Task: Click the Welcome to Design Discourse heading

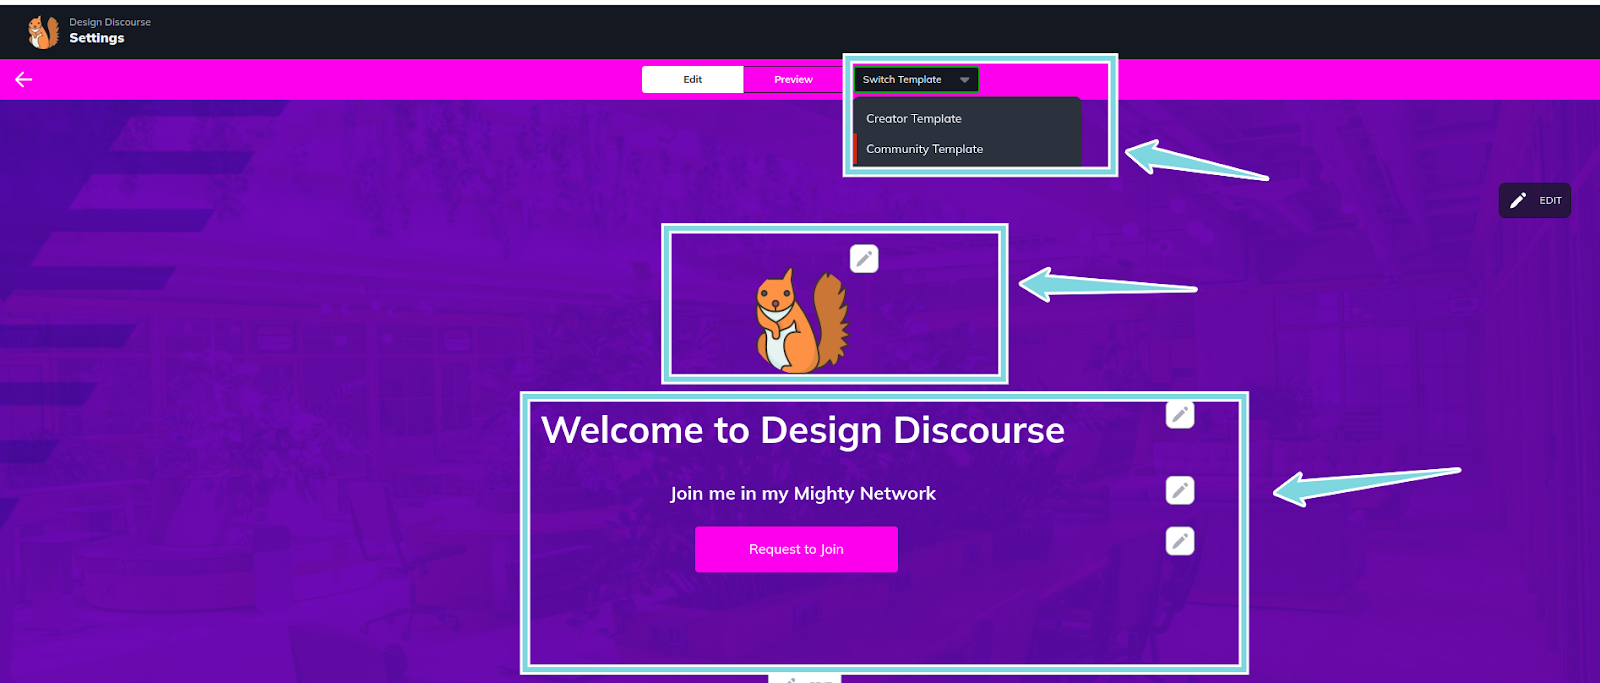Action: click(803, 430)
